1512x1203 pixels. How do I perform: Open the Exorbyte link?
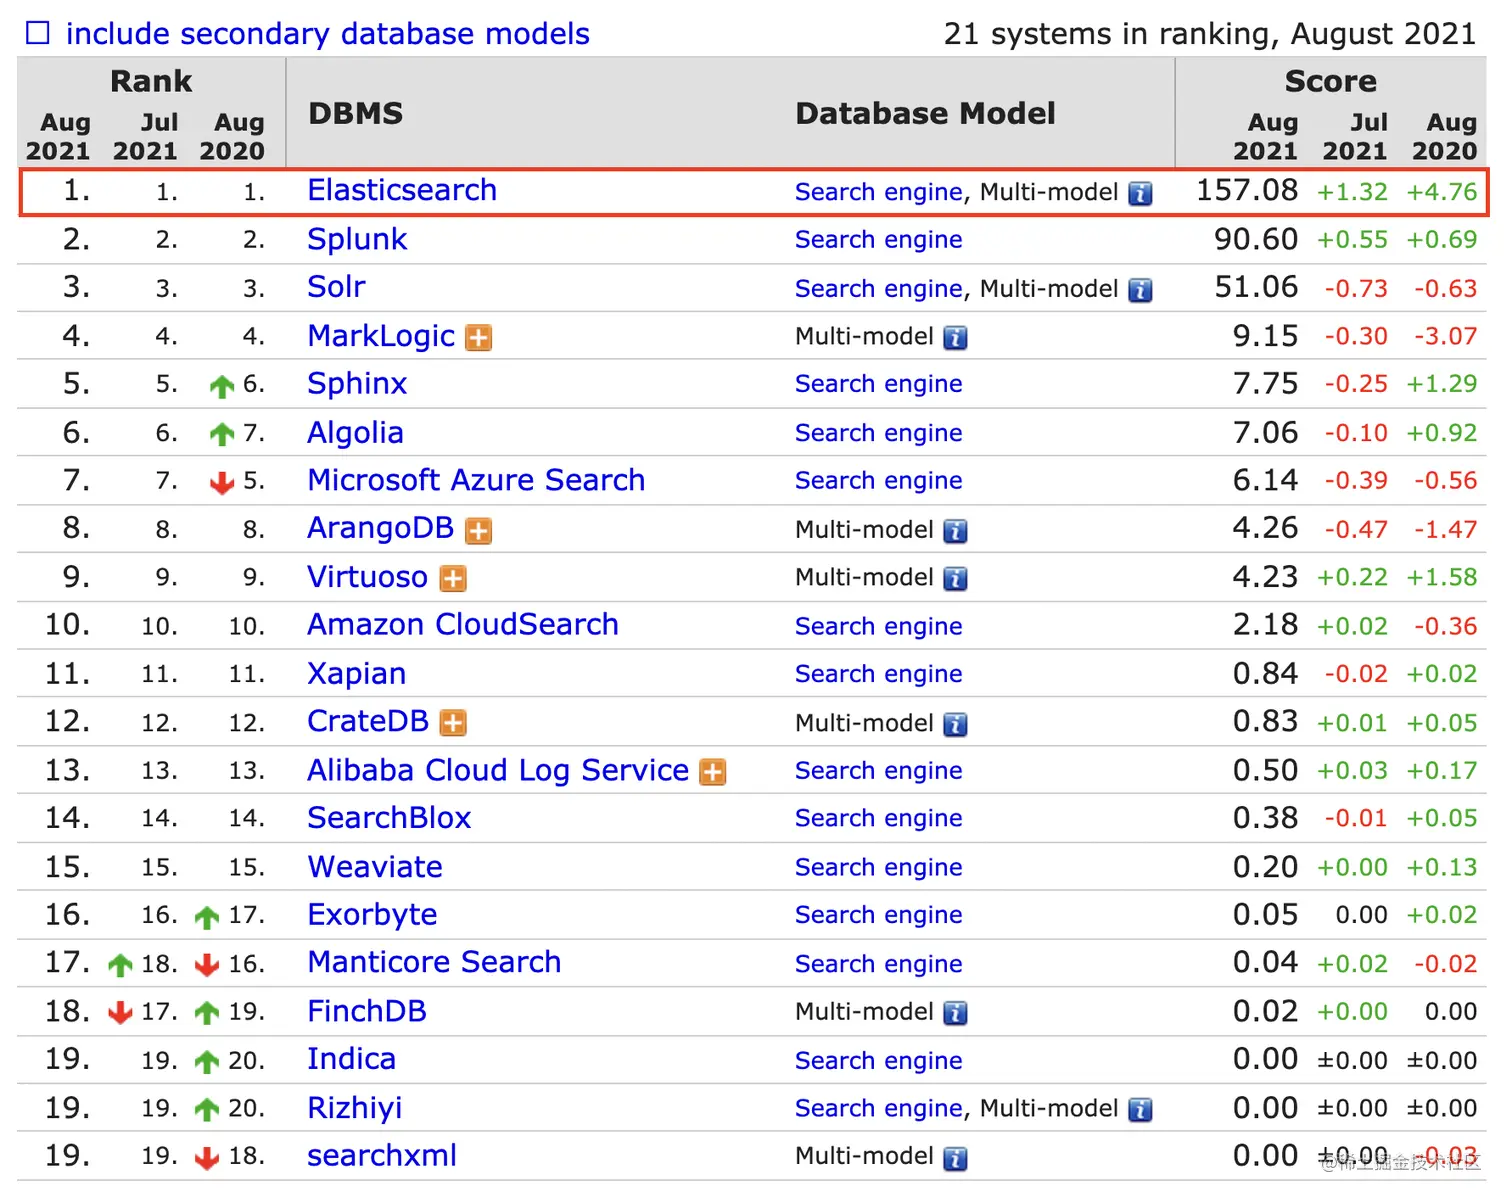coord(372,915)
